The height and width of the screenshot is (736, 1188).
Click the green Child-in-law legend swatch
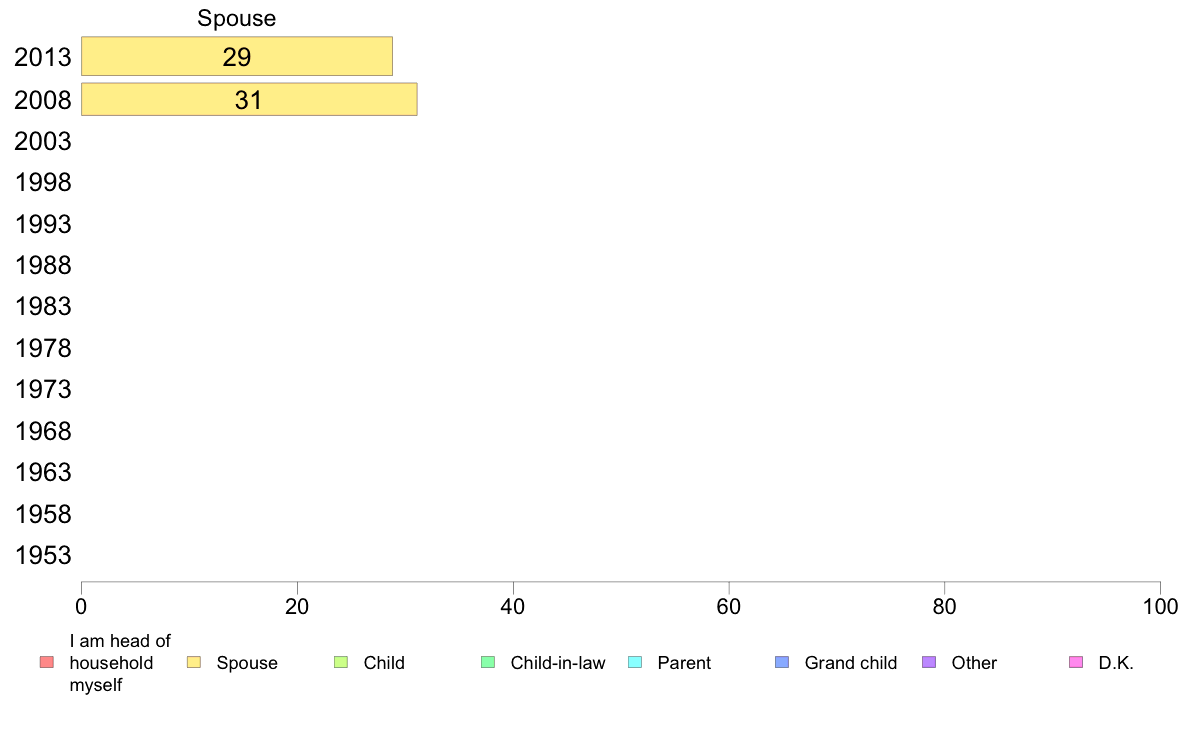pyautogui.click(x=488, y=662)
